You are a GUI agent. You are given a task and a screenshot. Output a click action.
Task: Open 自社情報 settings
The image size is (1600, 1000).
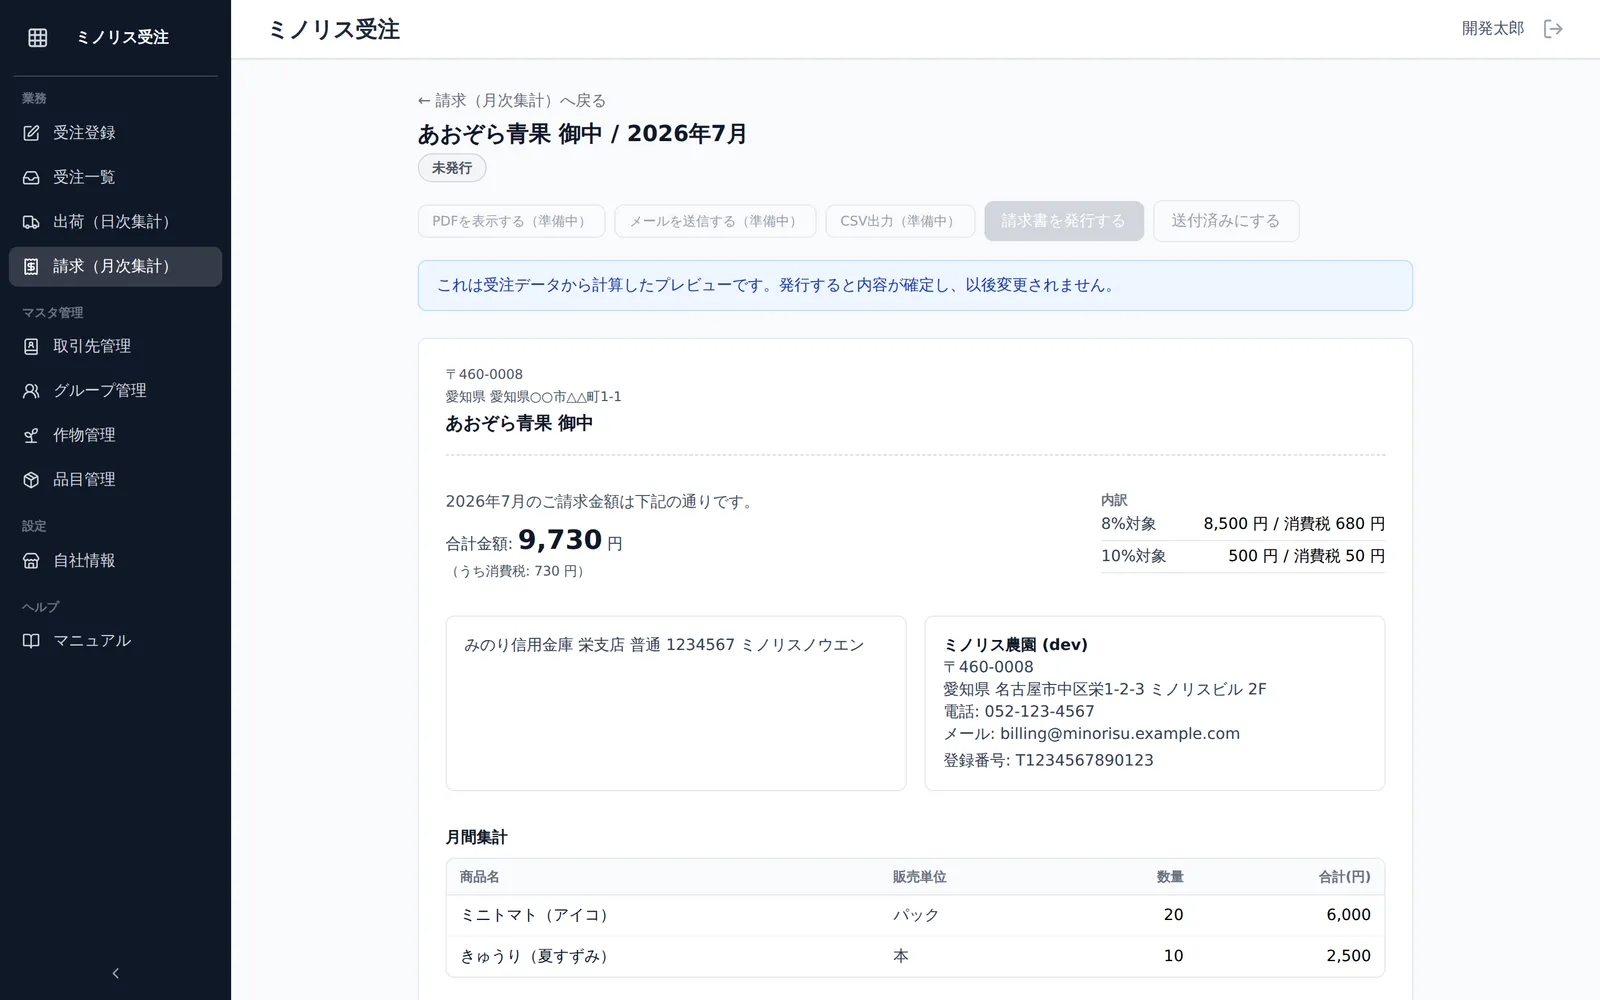click(x=115, y=561)
